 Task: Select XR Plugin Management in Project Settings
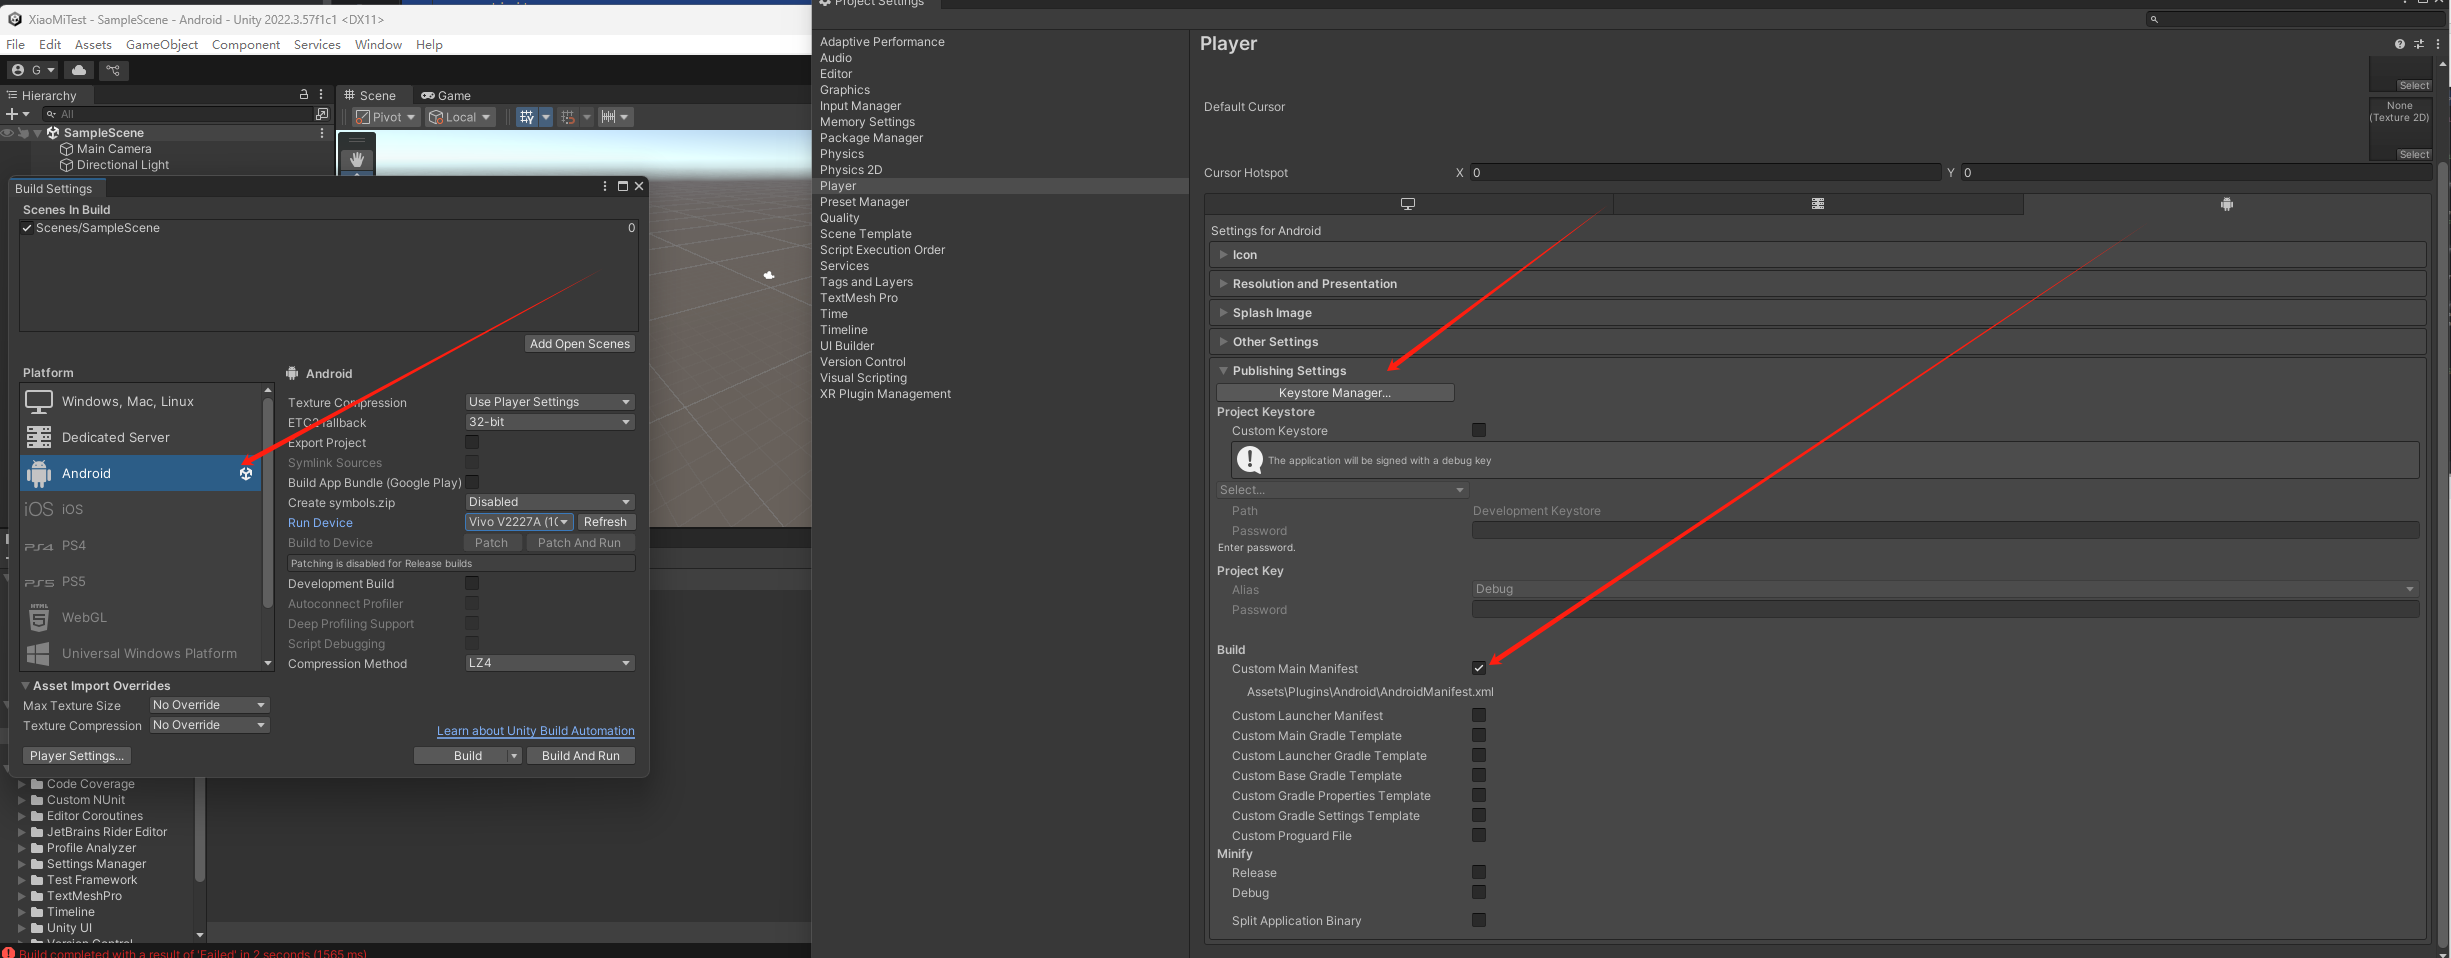coord(885,394)
